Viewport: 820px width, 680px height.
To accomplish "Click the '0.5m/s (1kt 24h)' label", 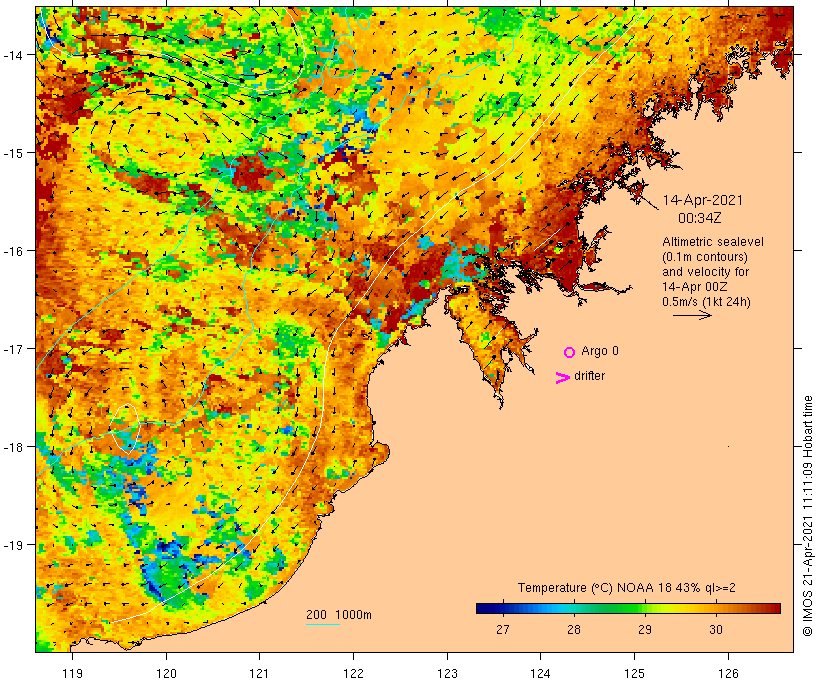I will point(706,302).
